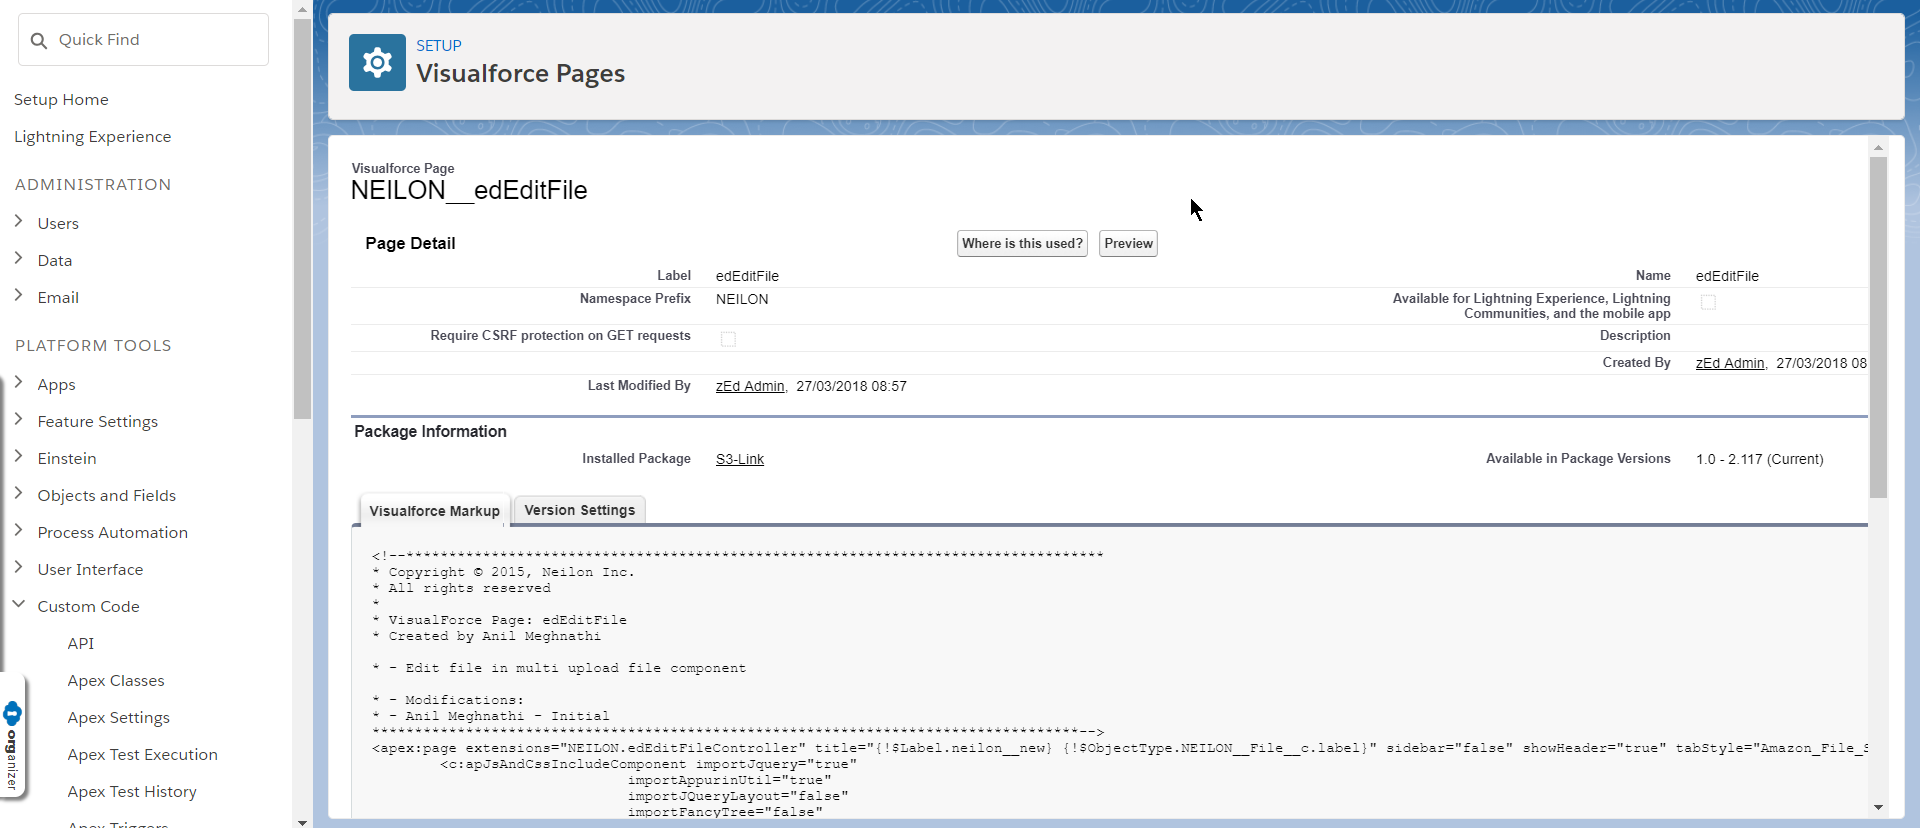Expand the Email section
The height and width of the screenshot is (828, 1920).
click(18, 295)
